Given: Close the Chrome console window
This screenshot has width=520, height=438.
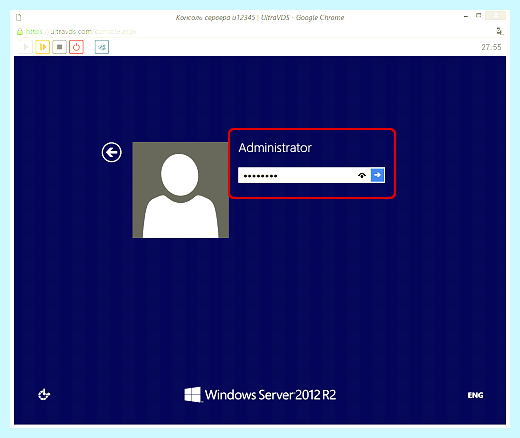Looking at the screenshot, I should (496, 16).
